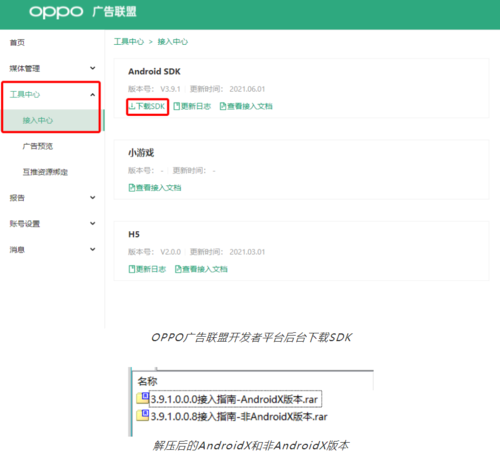Click the rar icon of the 非AndroidX版本 file
Image resolution: width=500 pixels, height=462 pixels.
coord(143,415)
